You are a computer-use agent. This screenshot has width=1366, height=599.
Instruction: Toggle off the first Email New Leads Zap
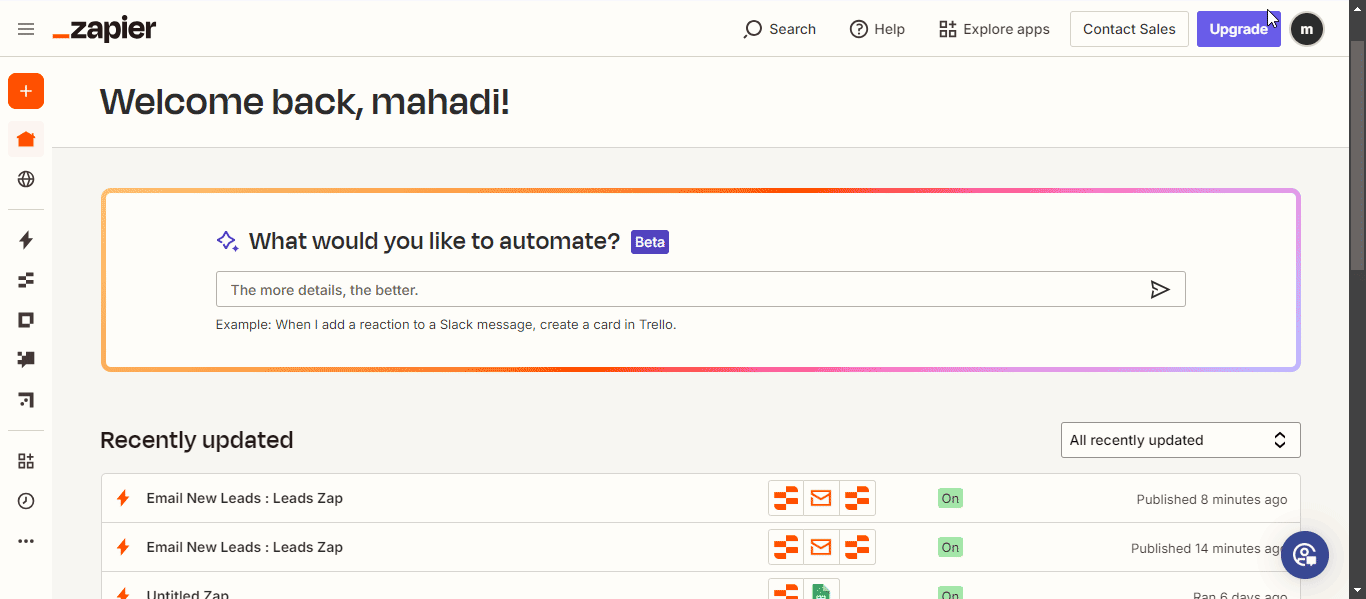948,497
